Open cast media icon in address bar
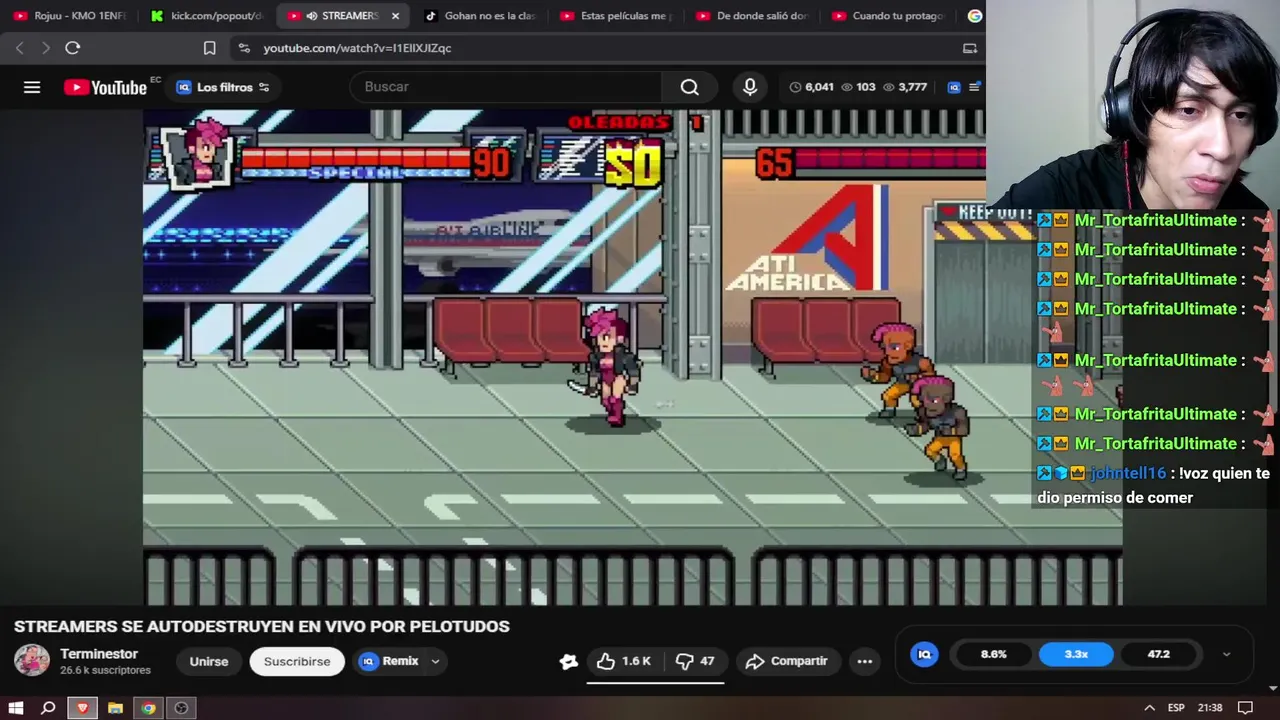The image size is (1280, 720). pos(969,48)
